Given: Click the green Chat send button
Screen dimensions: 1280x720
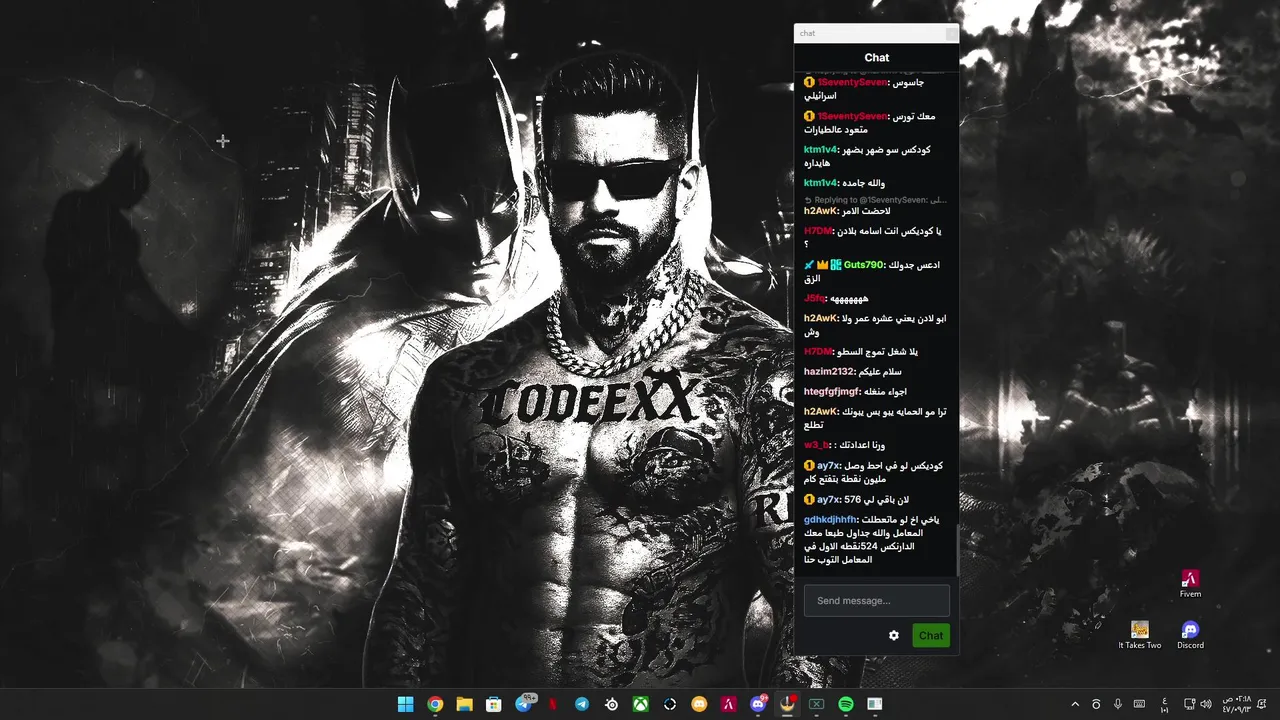Looking at the screenshot, I should (931, 635).
